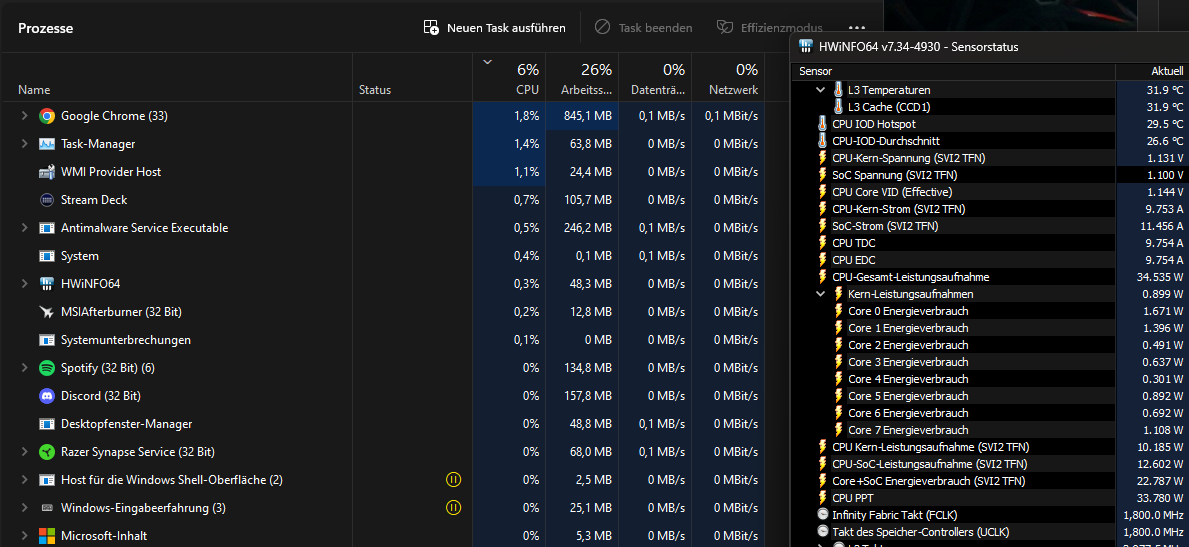The image size is (1189, 547).
Task: Select the L3 Cache (CCD1) row
Action: coord(990,107)
